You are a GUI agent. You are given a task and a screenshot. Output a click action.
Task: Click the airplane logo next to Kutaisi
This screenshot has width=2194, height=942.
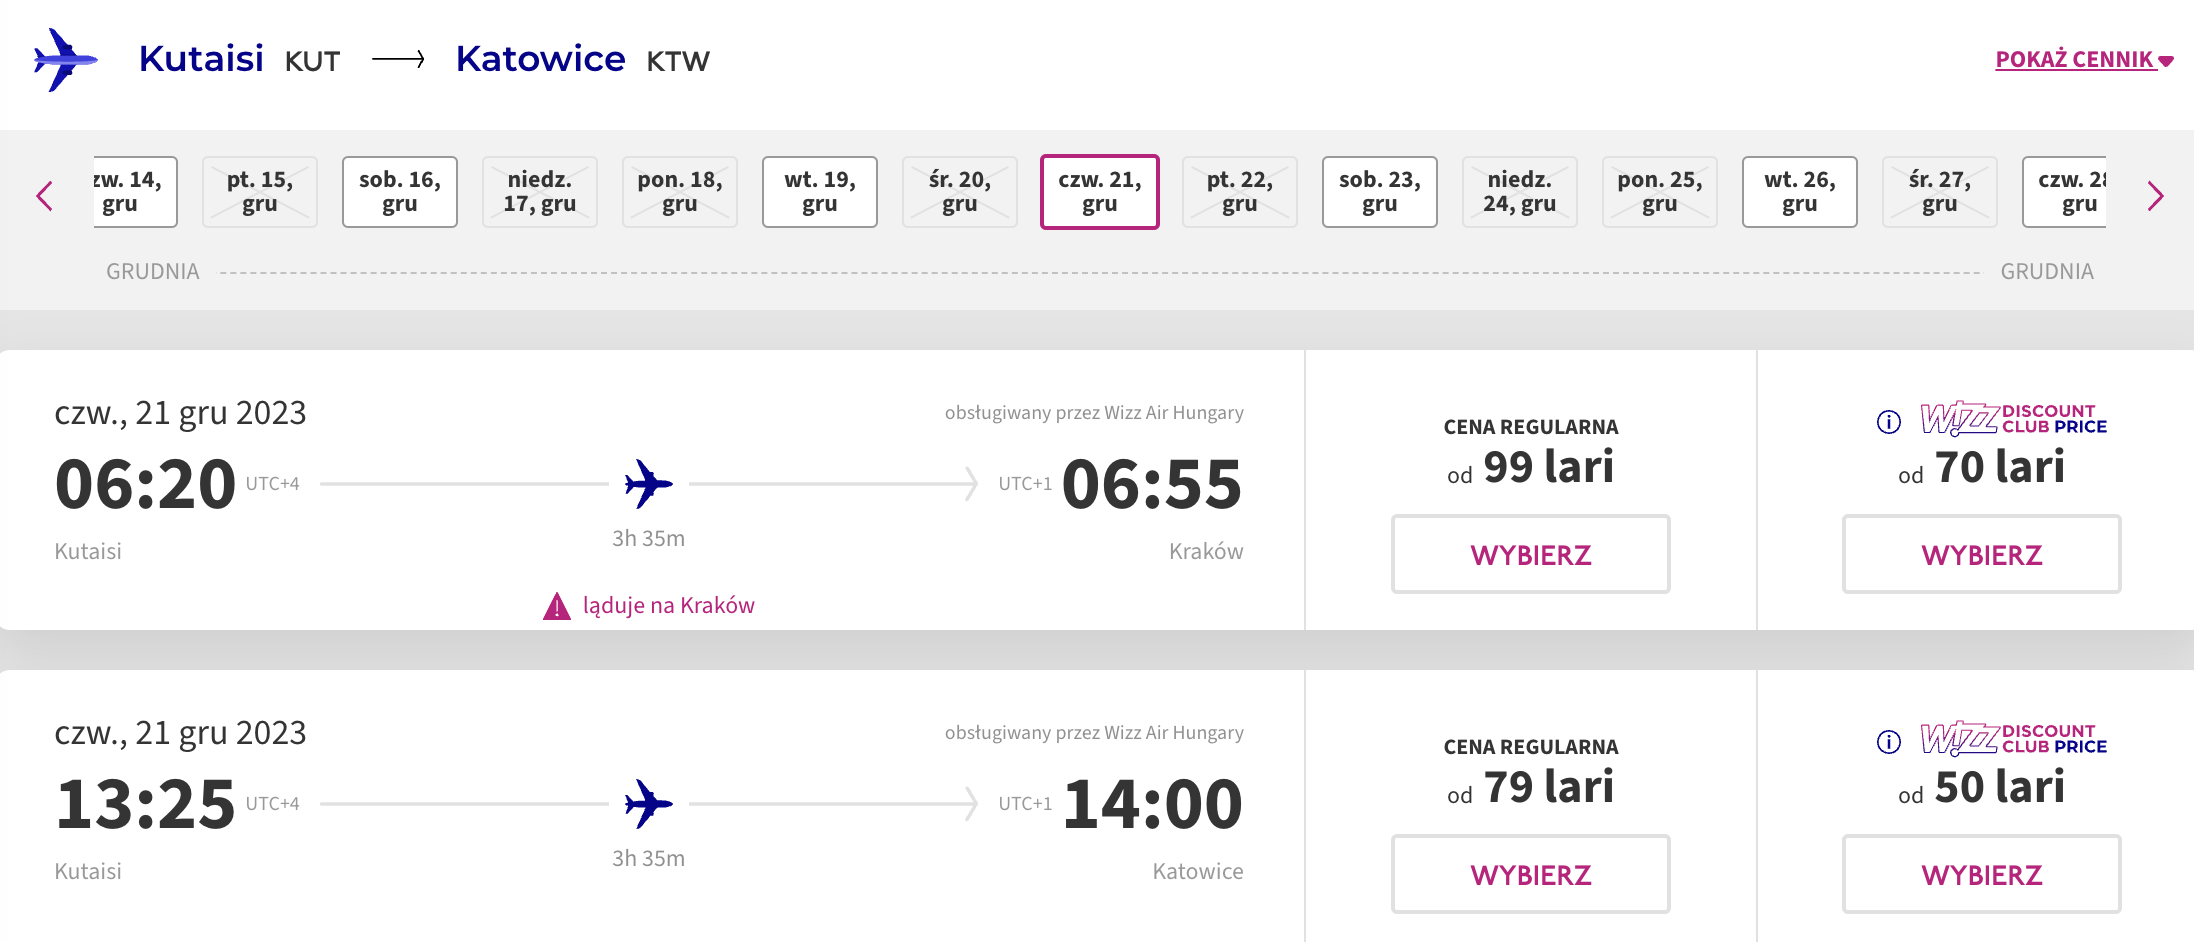point(64,60)
